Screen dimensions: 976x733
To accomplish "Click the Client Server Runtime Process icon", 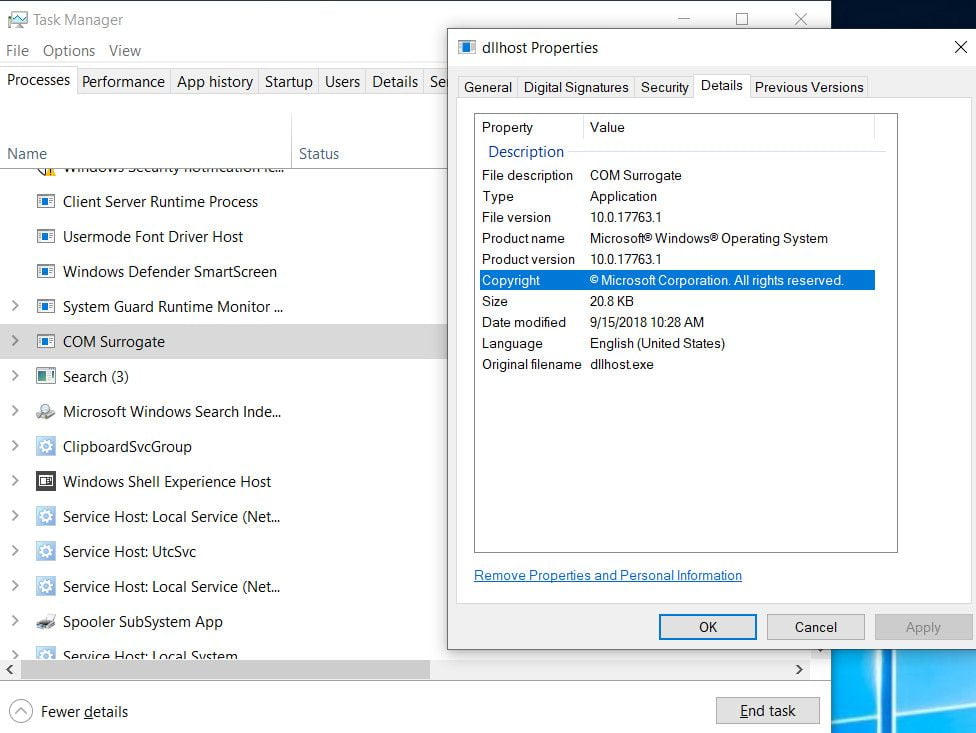I will (x=45, y=201).
